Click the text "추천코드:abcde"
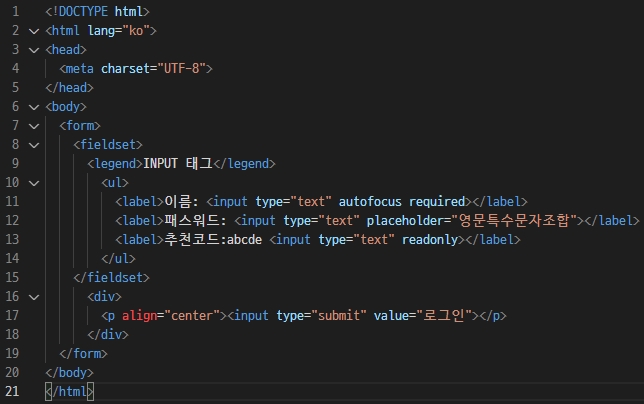644x404 pixels. [213, 239]
